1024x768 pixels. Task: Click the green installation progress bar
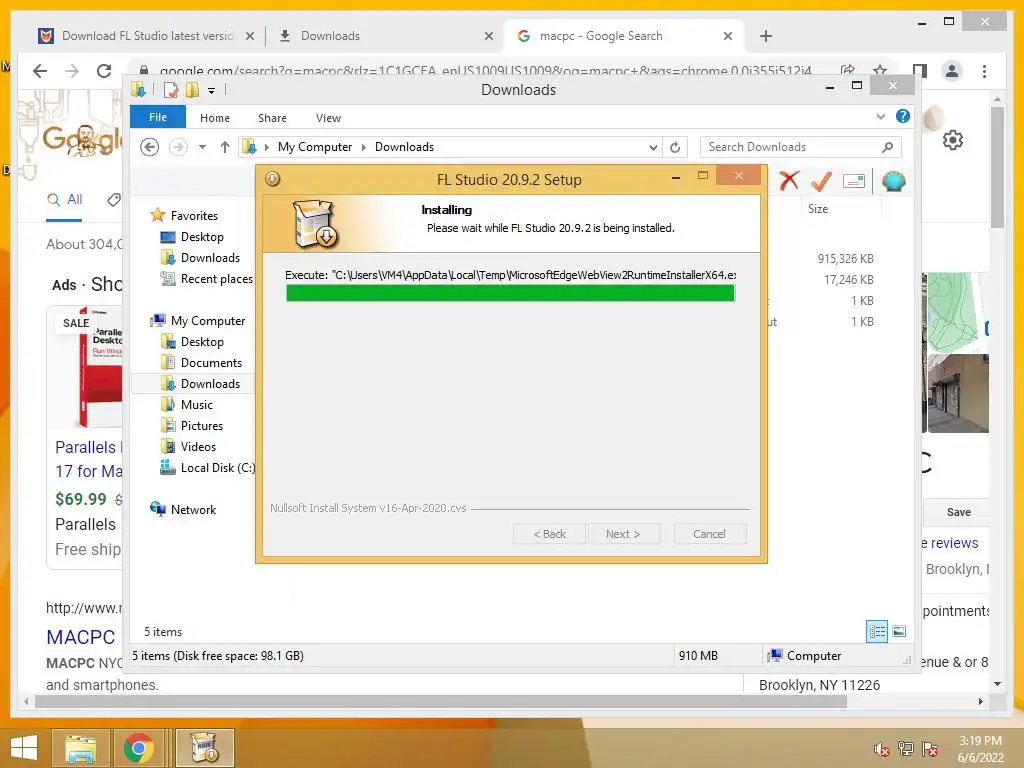click(x=511, y=293)
